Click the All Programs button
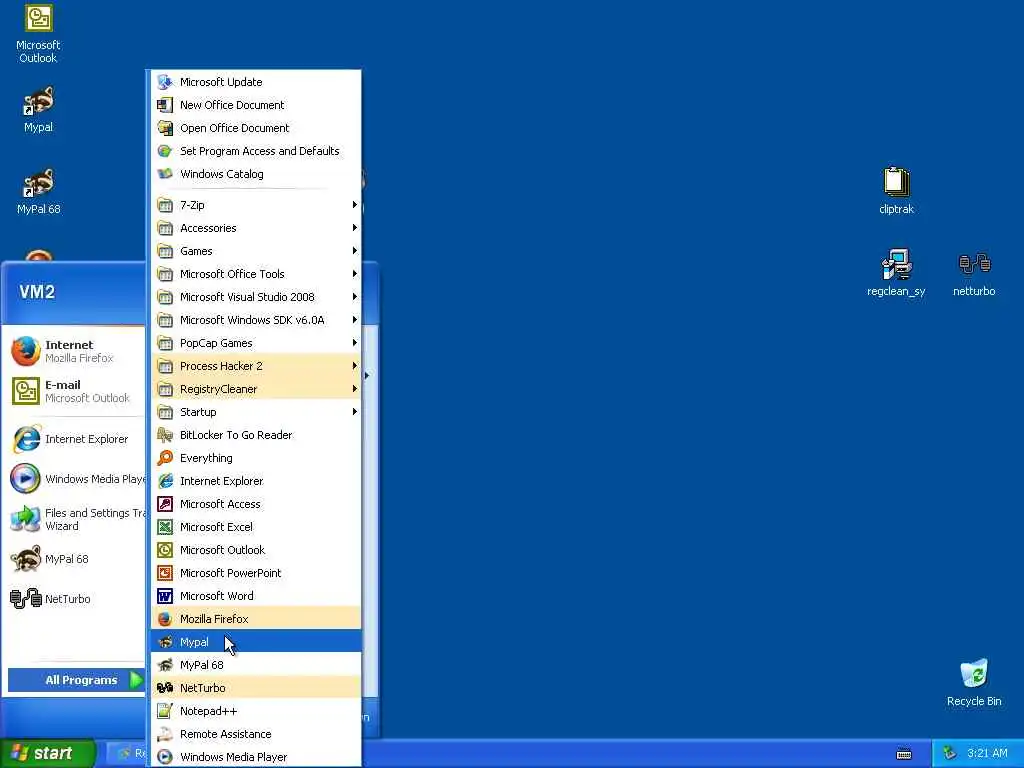This screenshot has width=1024, height=768. (x=76, y=680)
